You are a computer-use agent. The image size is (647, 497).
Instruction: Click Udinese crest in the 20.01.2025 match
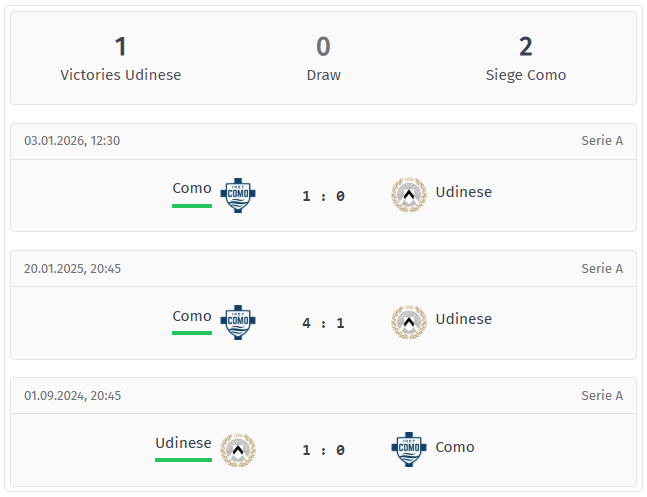(x=408, y=322)
